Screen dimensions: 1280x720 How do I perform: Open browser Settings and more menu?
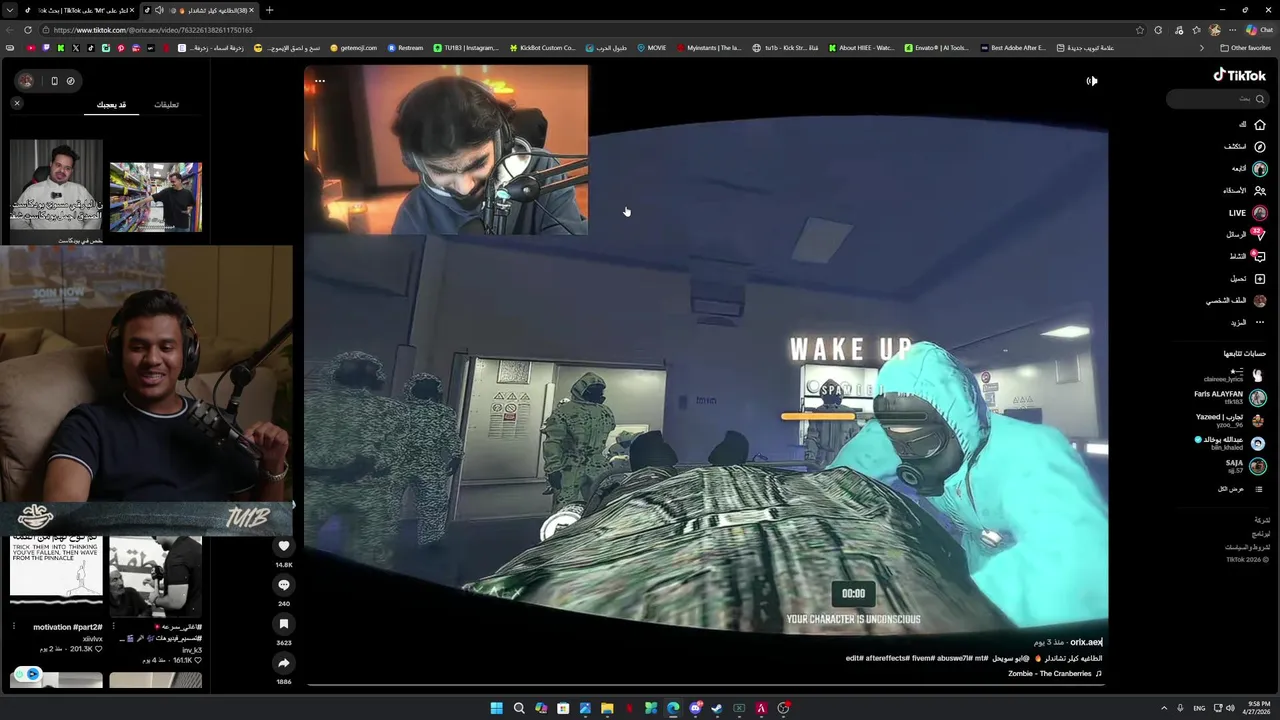click(x=1232, y=30)
